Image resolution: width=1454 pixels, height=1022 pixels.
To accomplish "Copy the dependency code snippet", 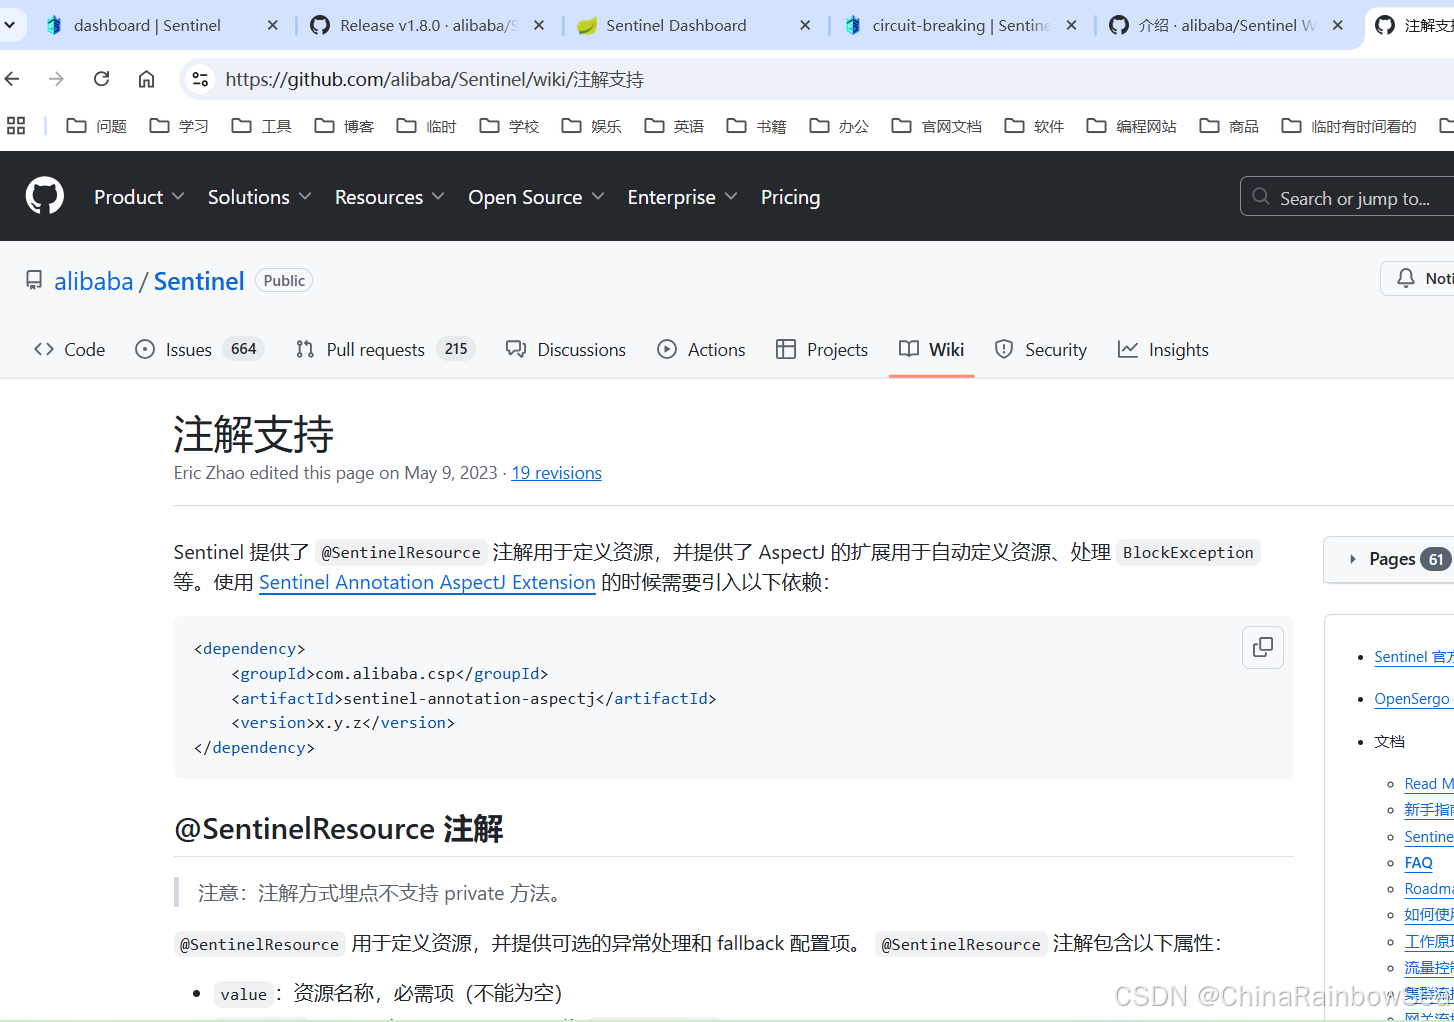I will tap(1262, 647).
